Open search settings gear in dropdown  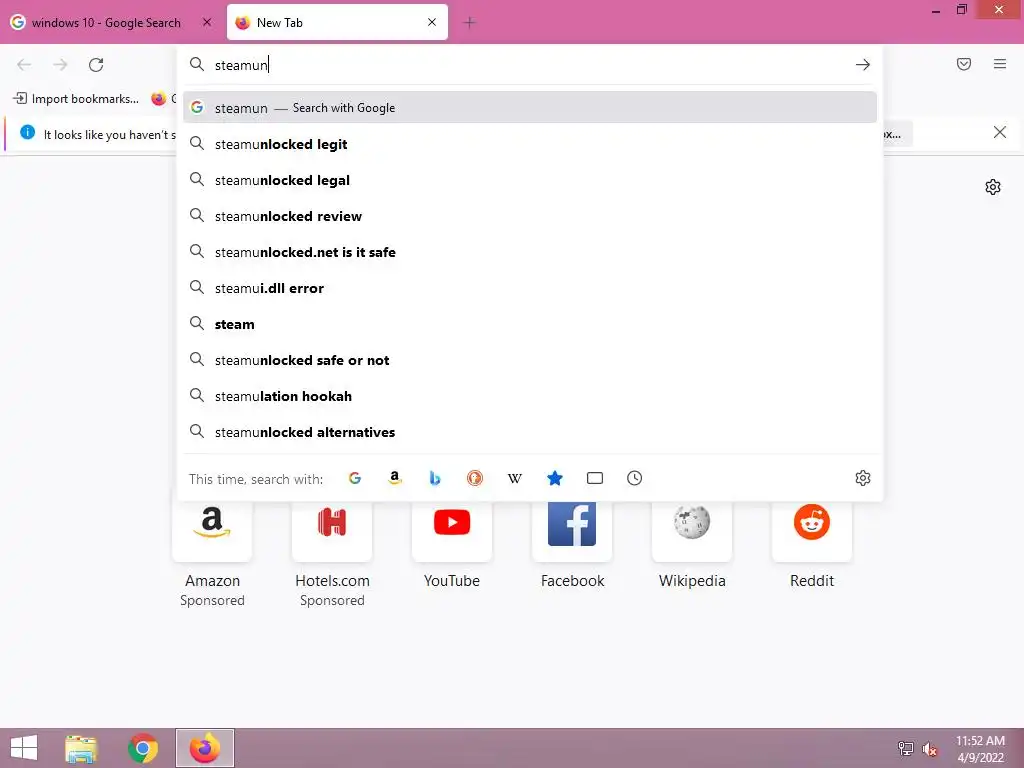[x=863, y=478]
